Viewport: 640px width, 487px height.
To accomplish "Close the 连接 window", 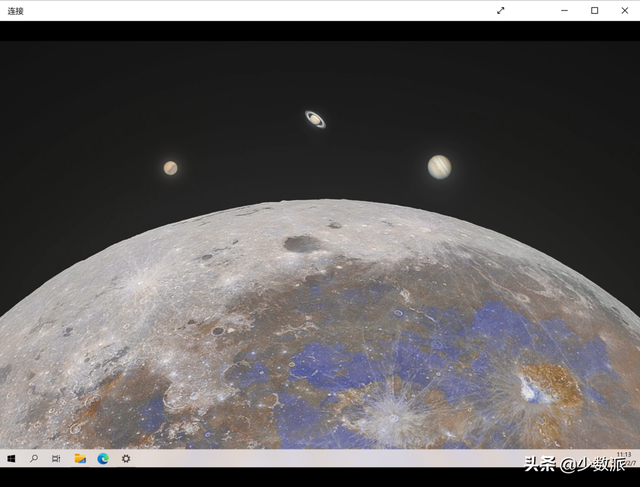I will click(625, 11).
